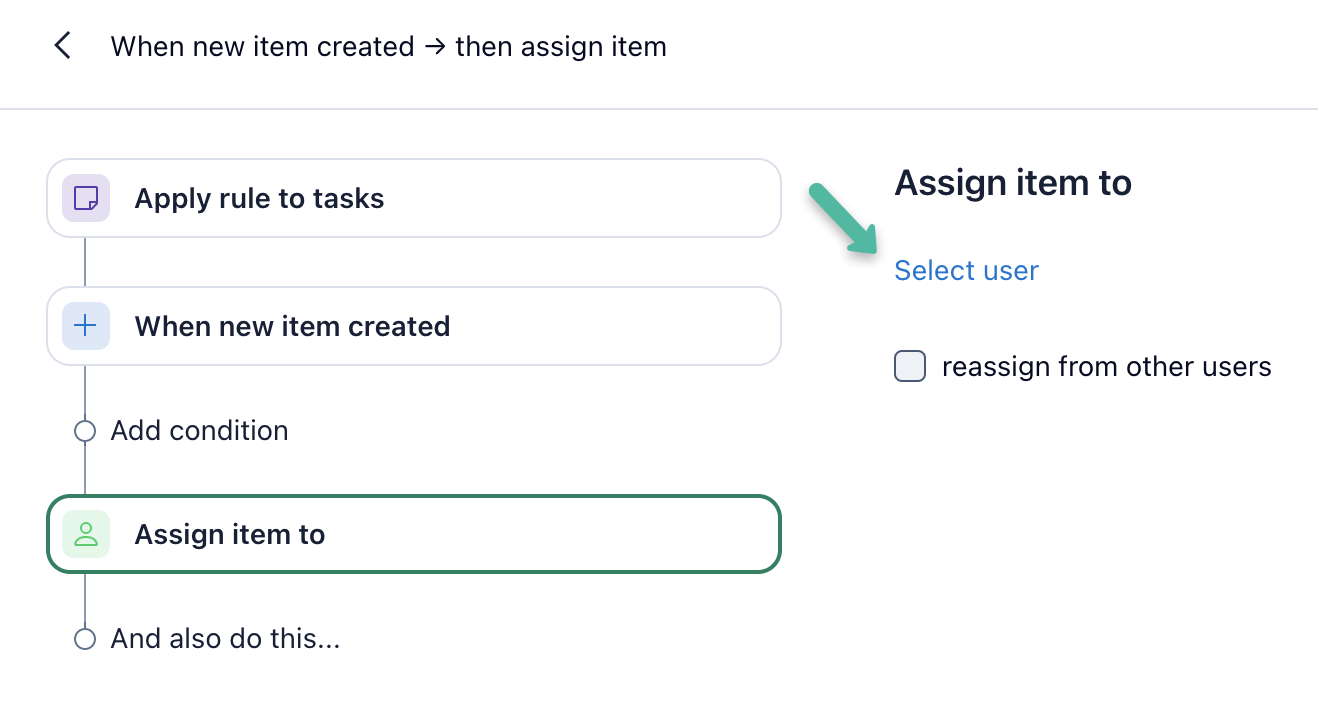Open the Select user picker
The width and height of the screenshot is (1318, 716).
coord(966,271)
